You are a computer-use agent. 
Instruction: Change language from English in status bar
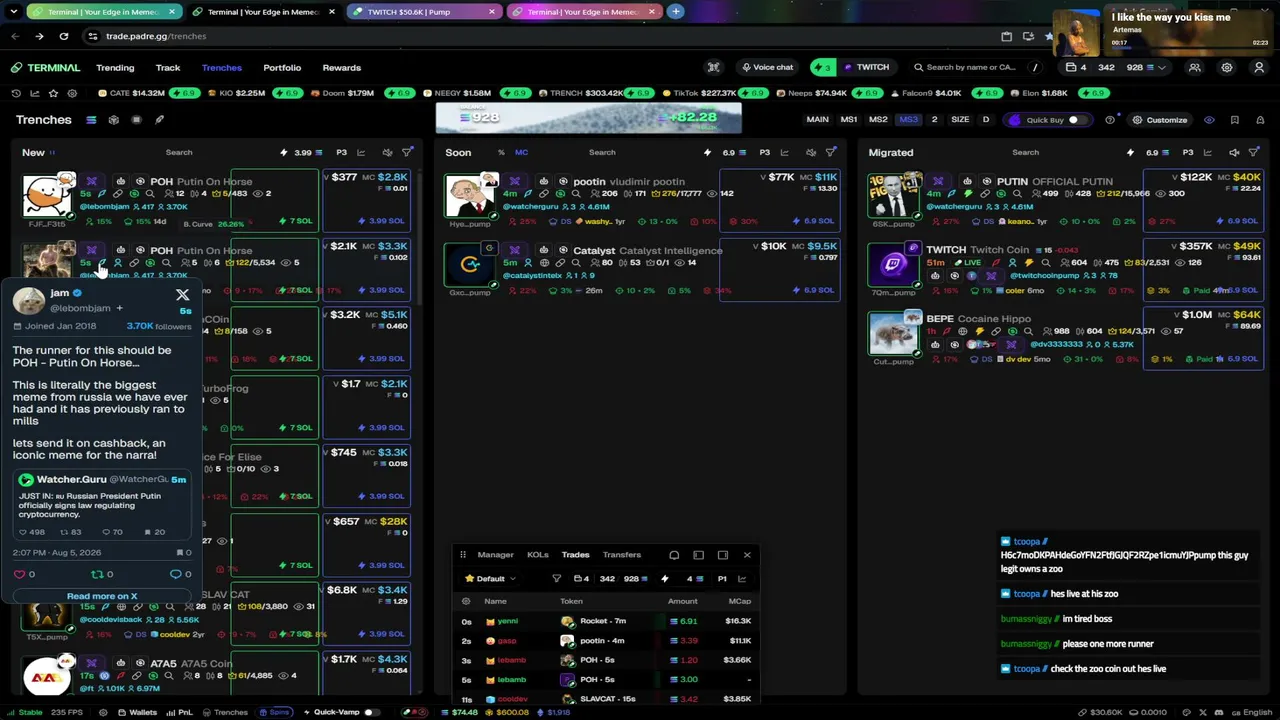point(1252,712)
